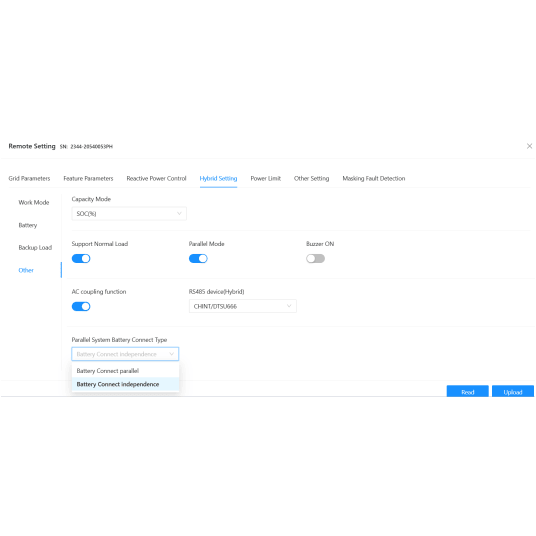Switch to Grid Parameters tab
Image resolution: width=536 pixels, height=536 pixels.
(x=29, y=178)
